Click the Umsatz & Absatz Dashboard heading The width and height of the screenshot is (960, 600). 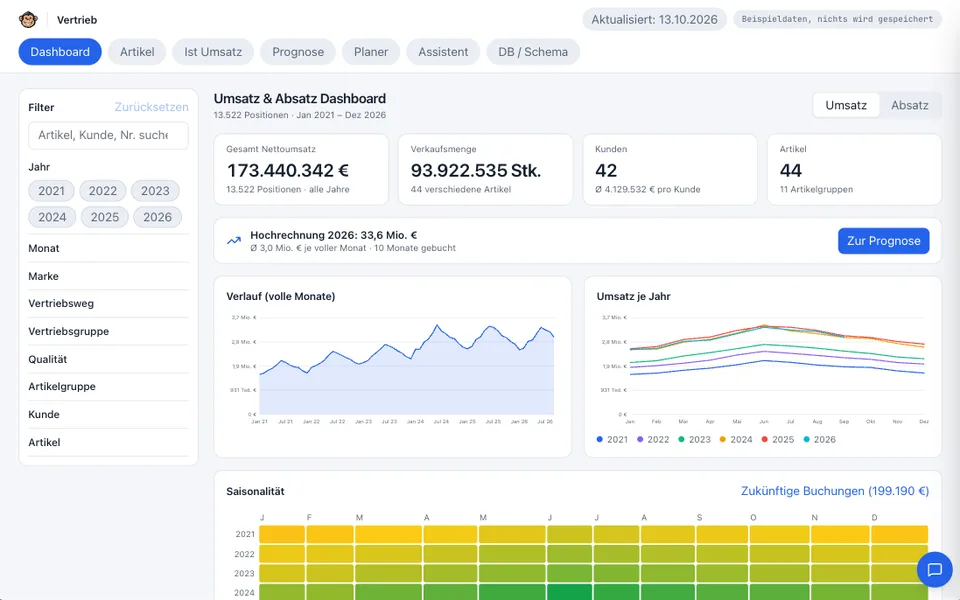click(x=300, y=99)
